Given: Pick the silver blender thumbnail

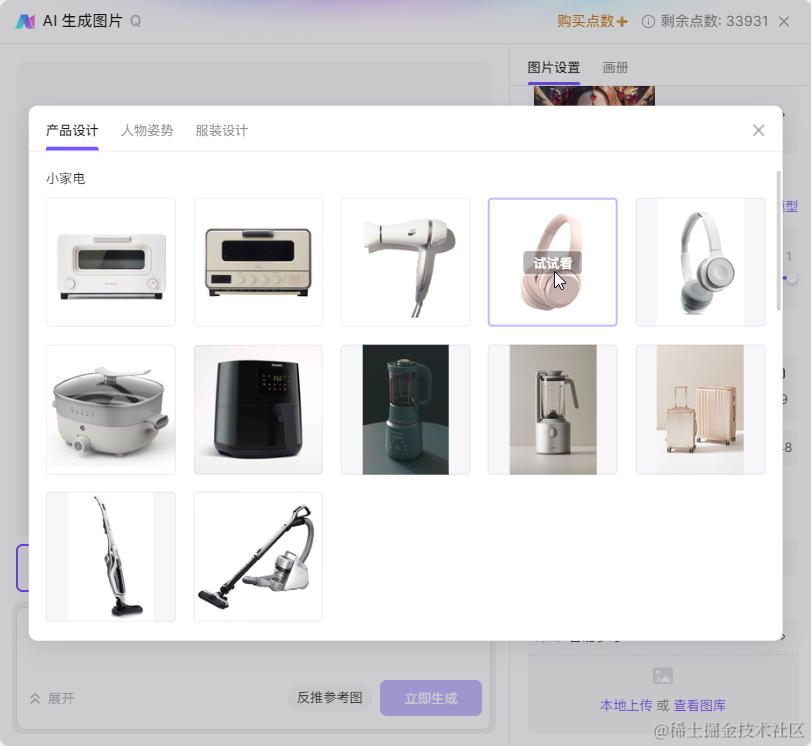Looking at the screenshot, I should pyautogui.click(x=552, y=410).
